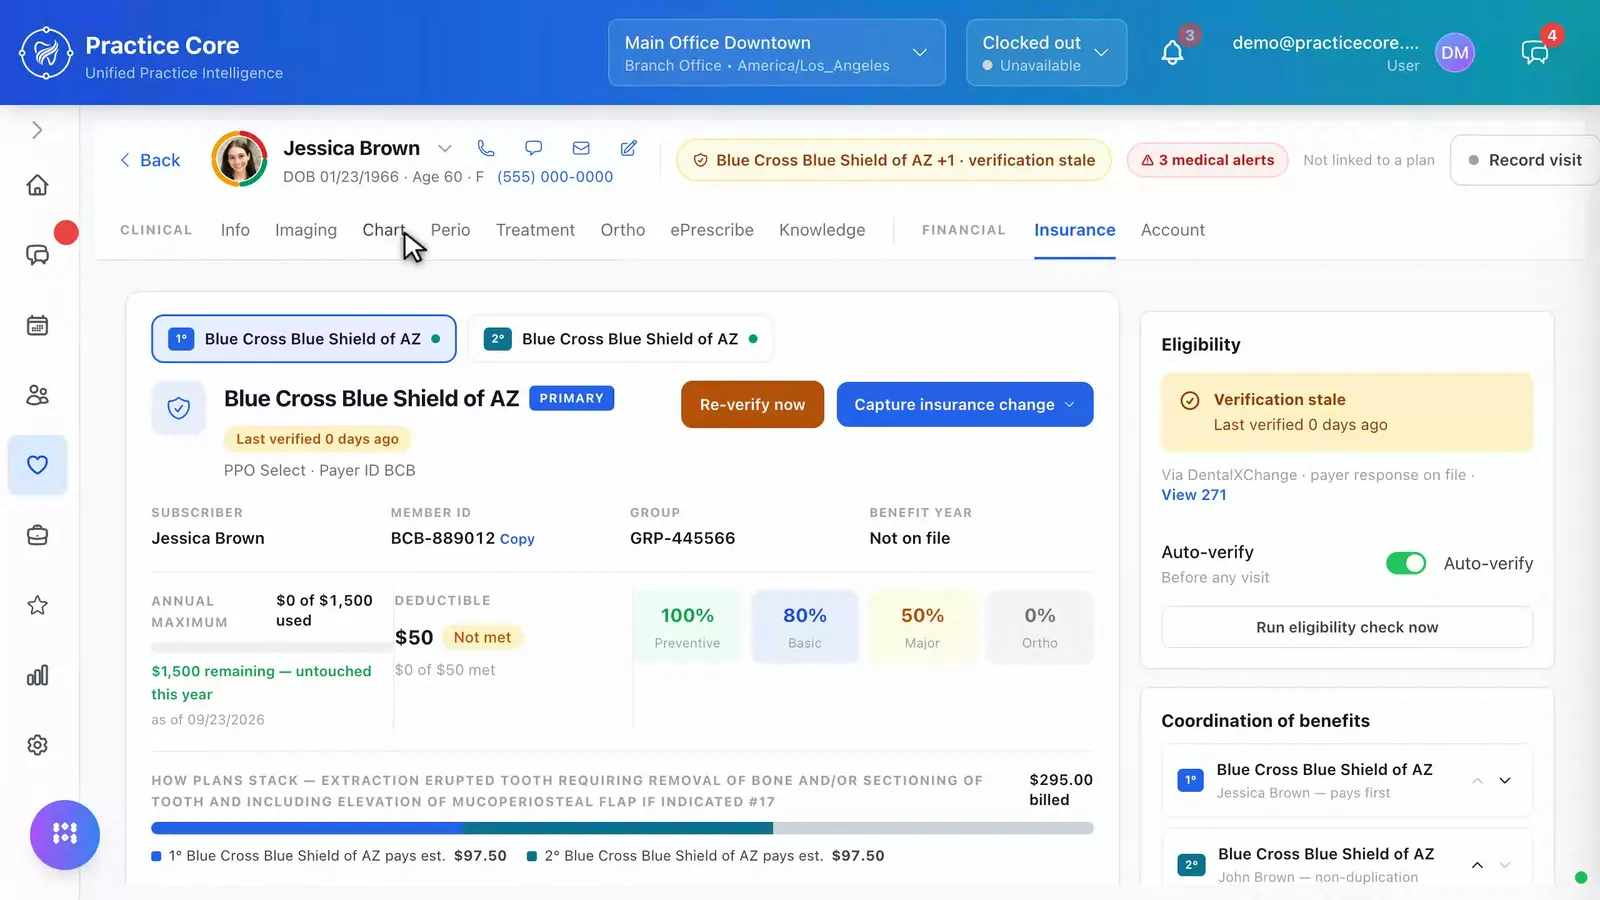Image resolution: width=1600 pixels, height=900 pixels.
Task: Open the Main Office Downtown branch dropdown
Action: (x=777, y=53)
